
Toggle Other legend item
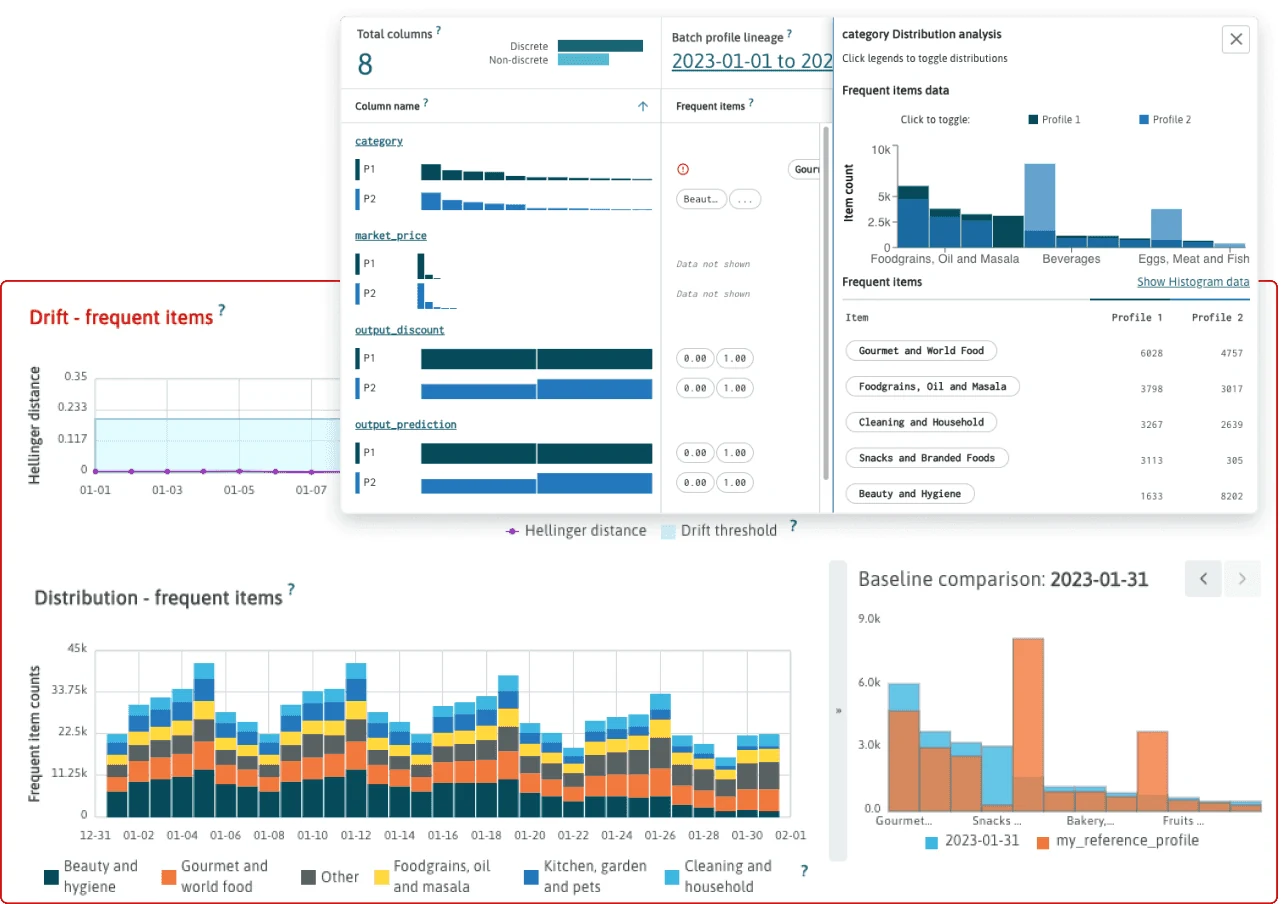click(x=330, y=877)
